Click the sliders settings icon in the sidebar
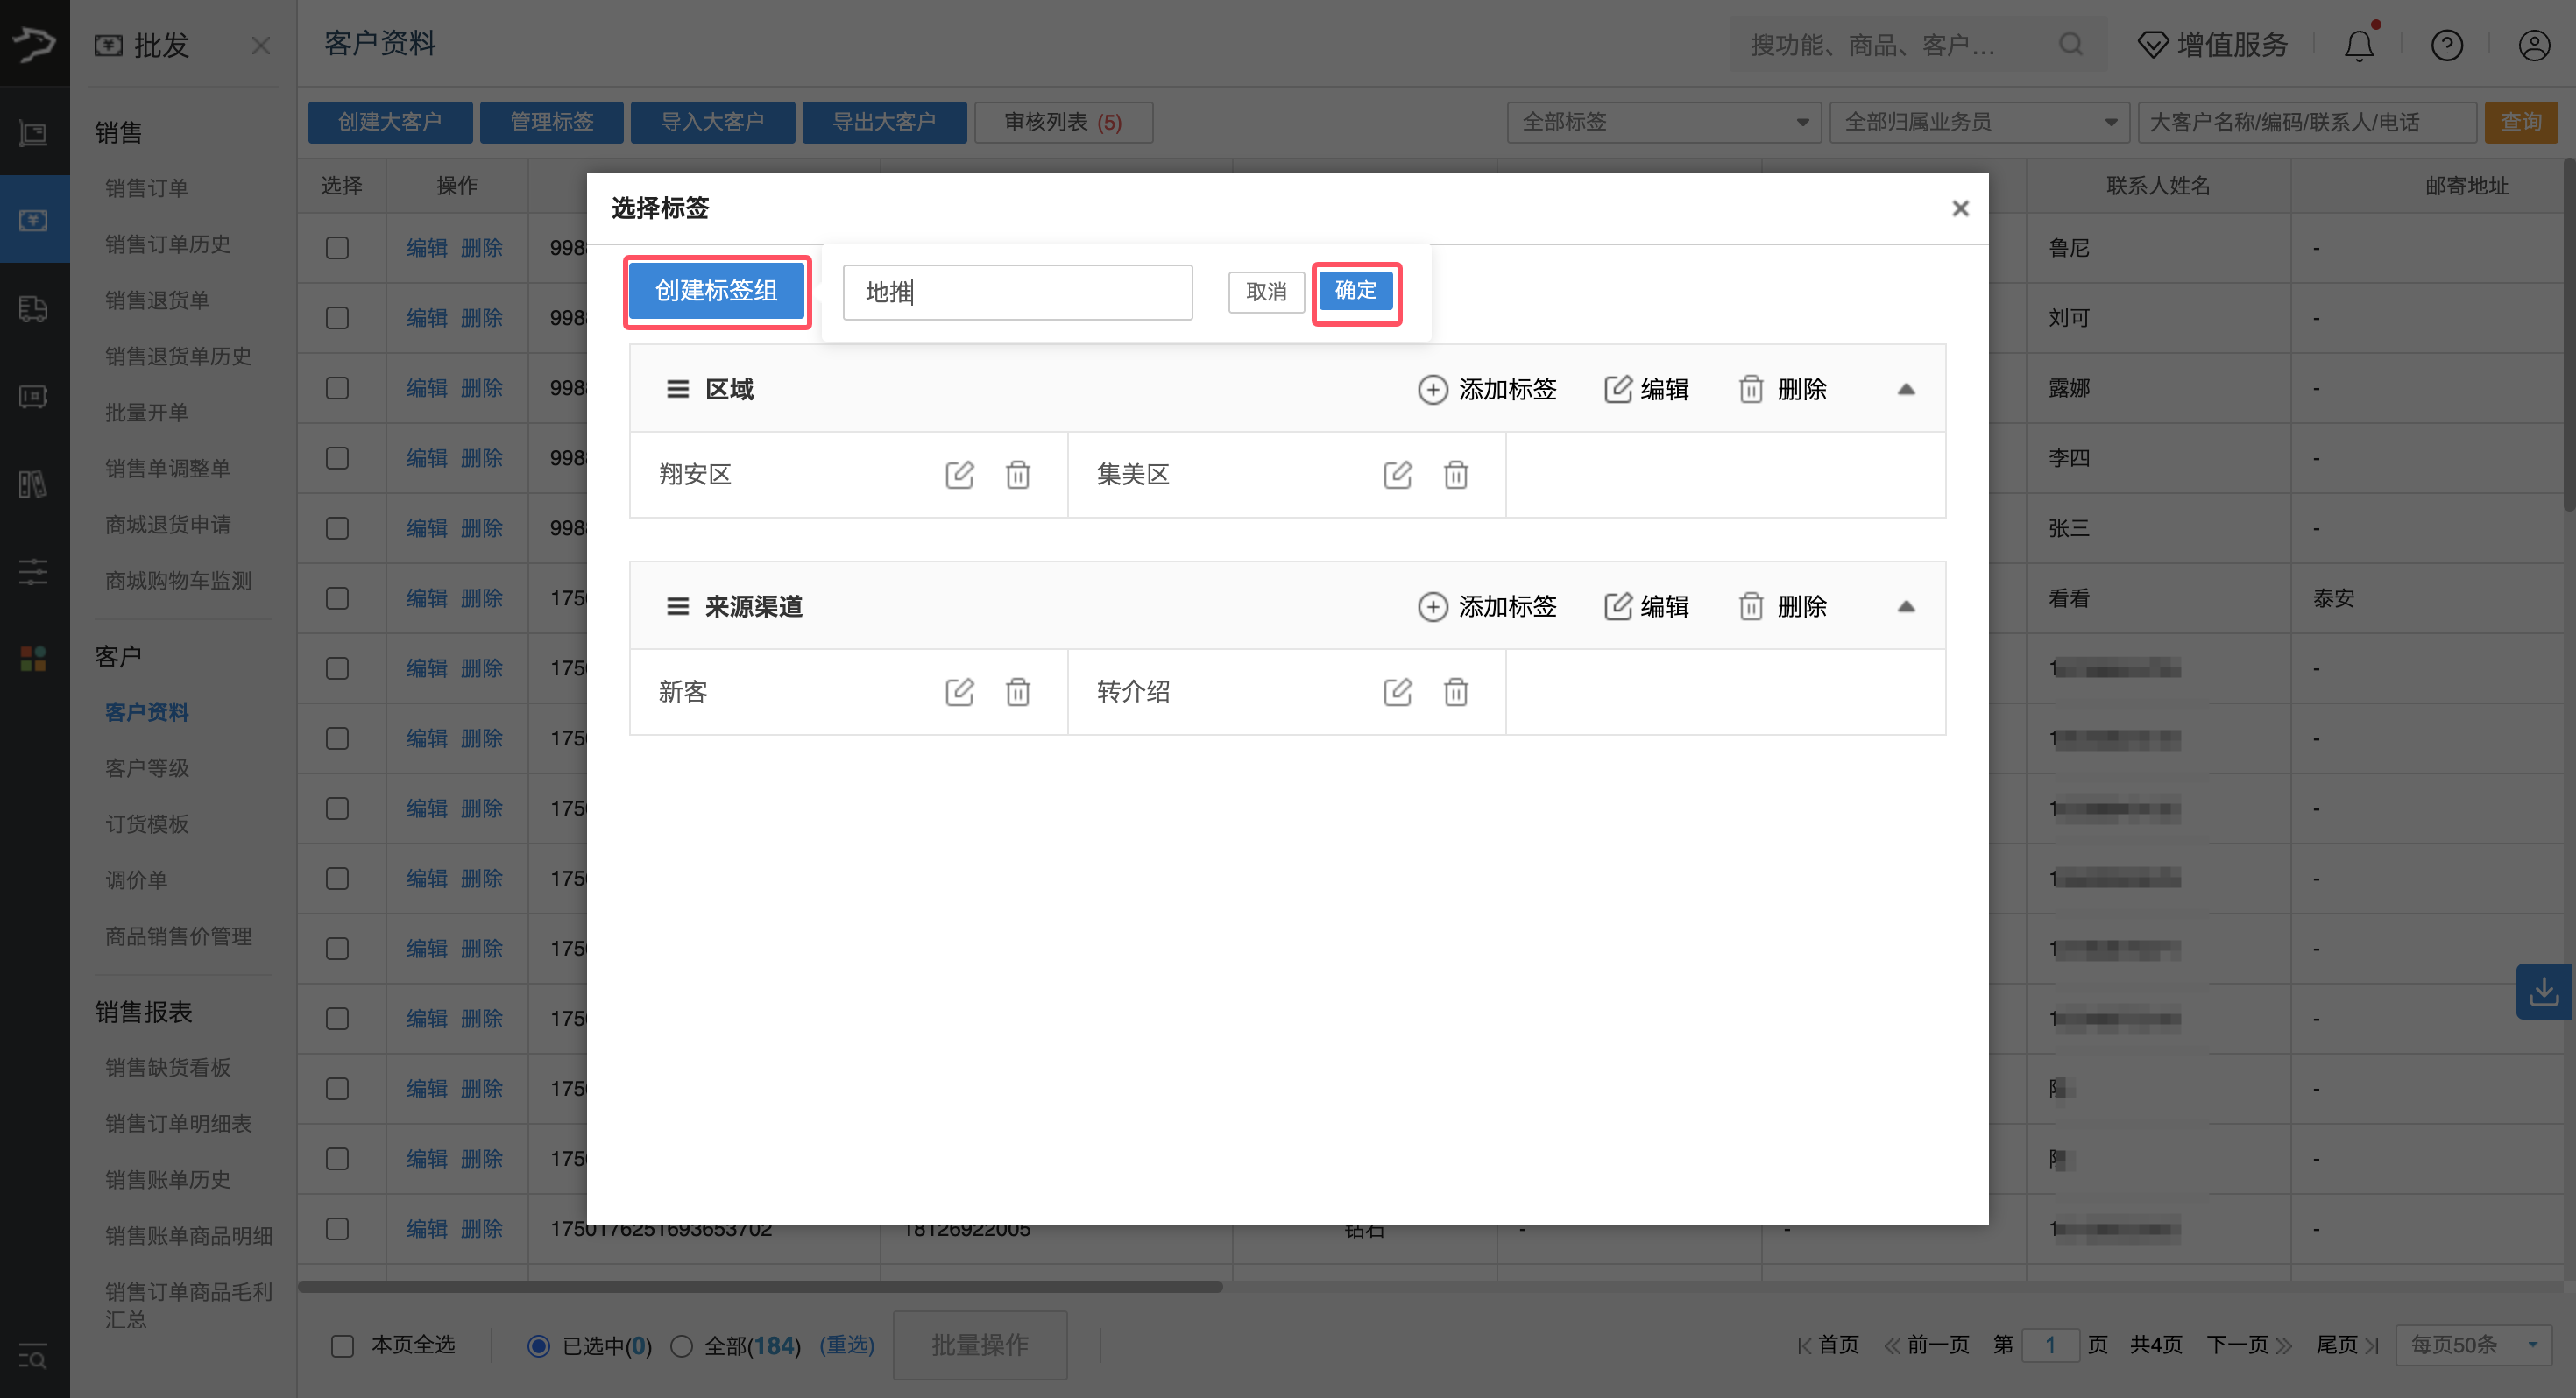This screenshot has width=2576, height=1398. (x=33, y=572)
